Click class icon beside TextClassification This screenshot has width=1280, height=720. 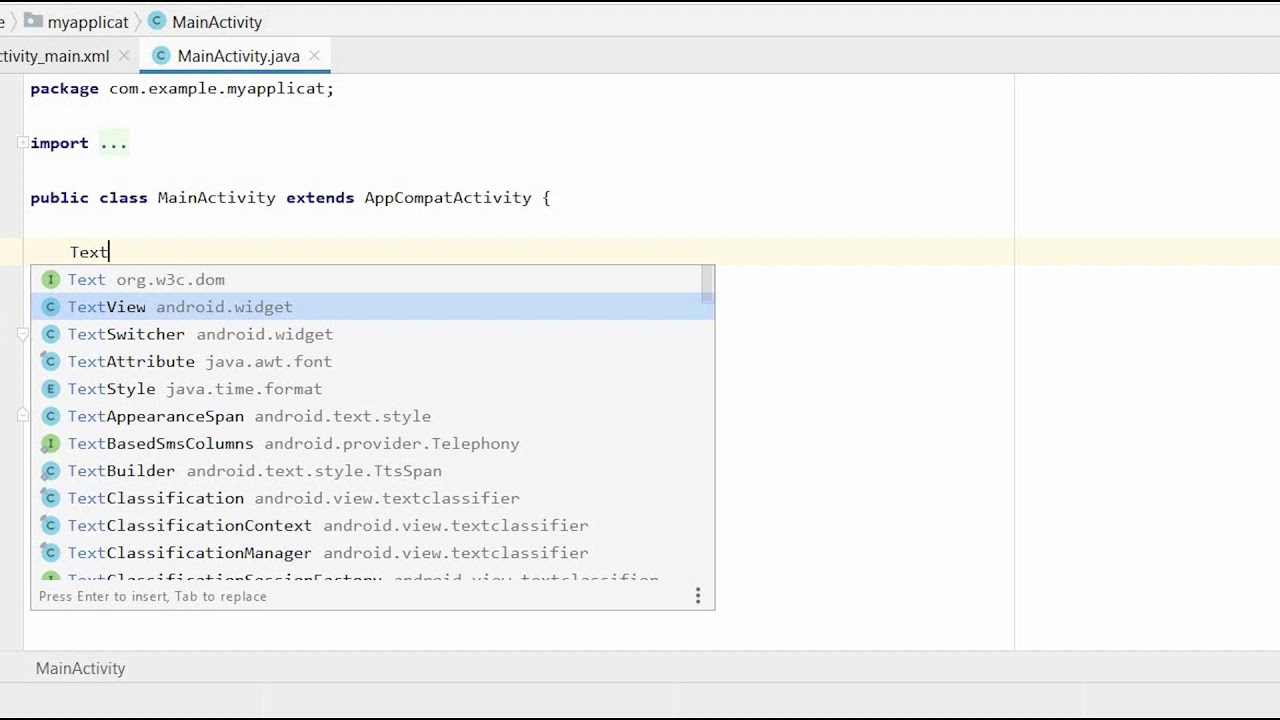50,498
